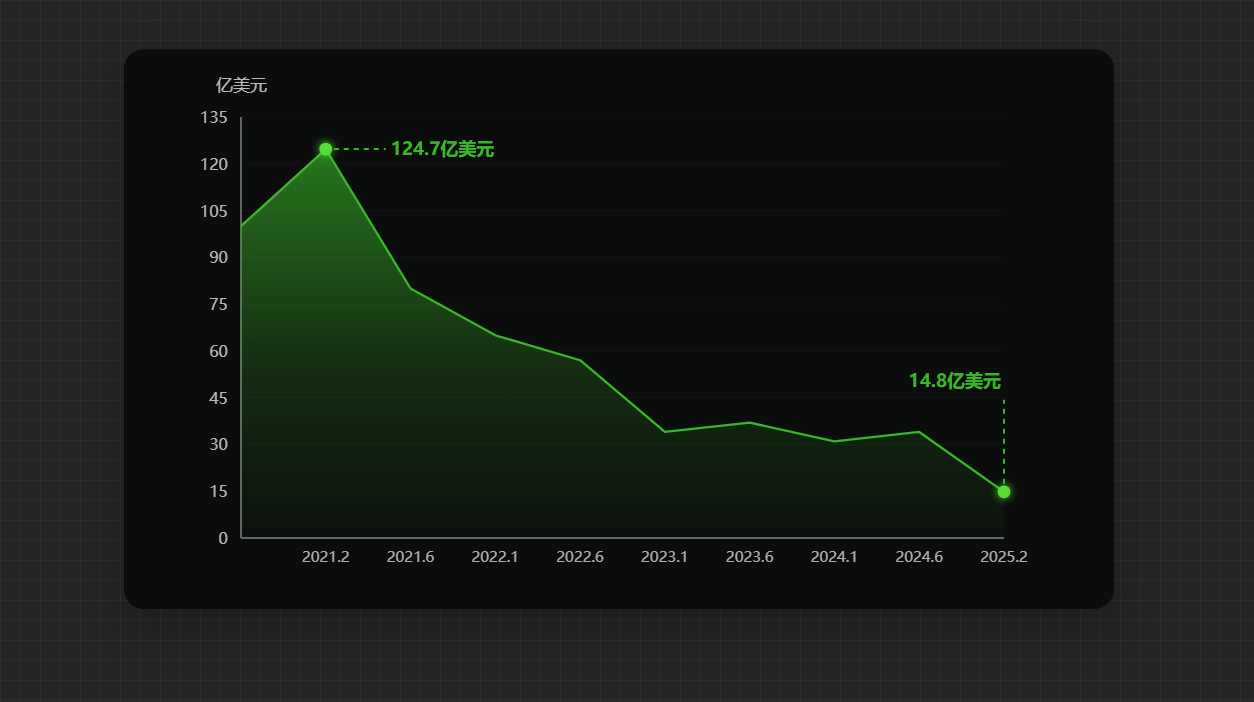Click the 45 y-axis value
Screen dimensions: 1254x702
click(219, 398)
